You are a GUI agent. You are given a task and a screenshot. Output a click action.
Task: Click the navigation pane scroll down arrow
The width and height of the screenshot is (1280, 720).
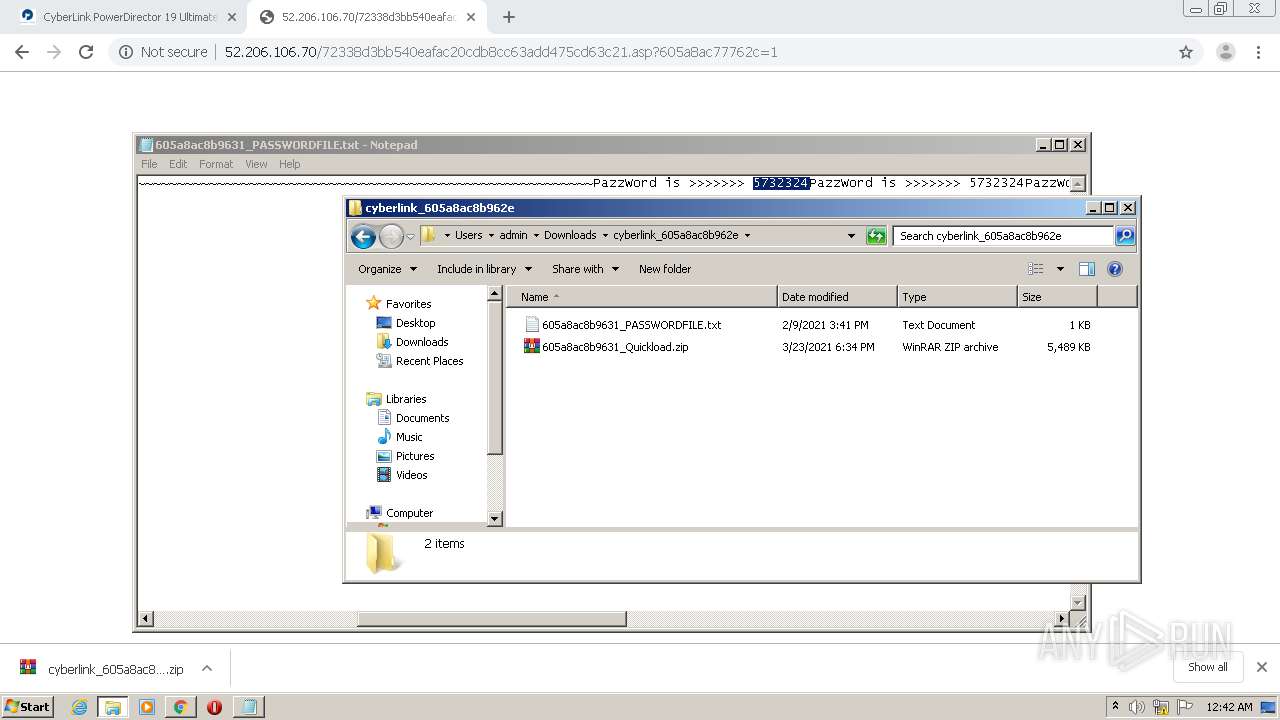(494, 518)
